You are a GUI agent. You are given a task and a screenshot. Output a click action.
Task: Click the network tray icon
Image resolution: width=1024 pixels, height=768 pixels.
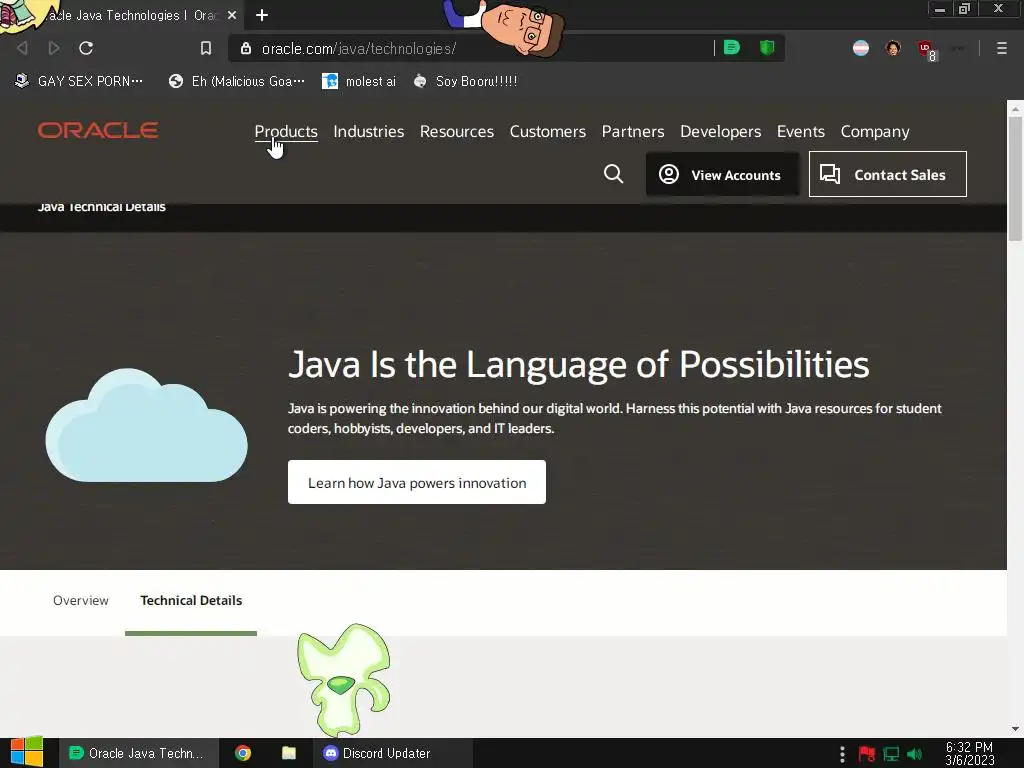(x=891, y=754)
